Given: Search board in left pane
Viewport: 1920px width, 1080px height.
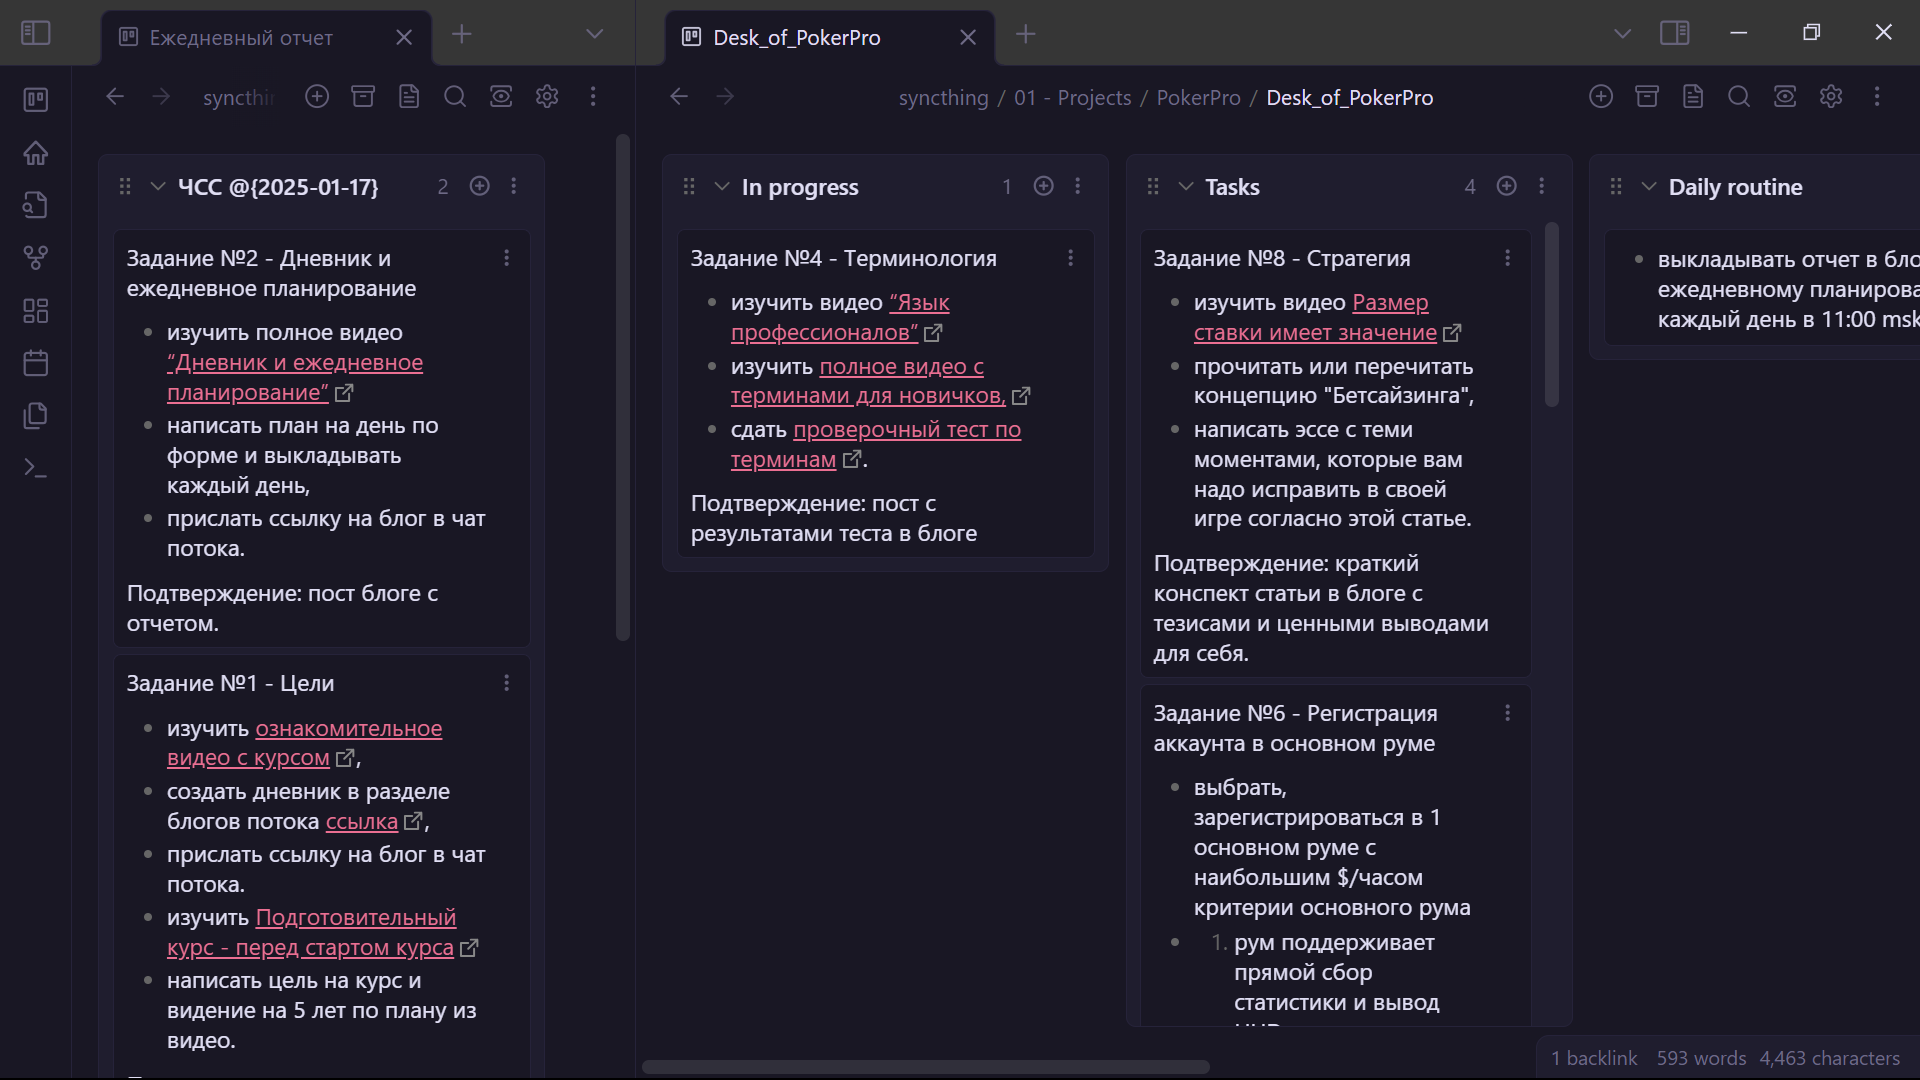Looking at the screenshot, I should pos(455,96).
